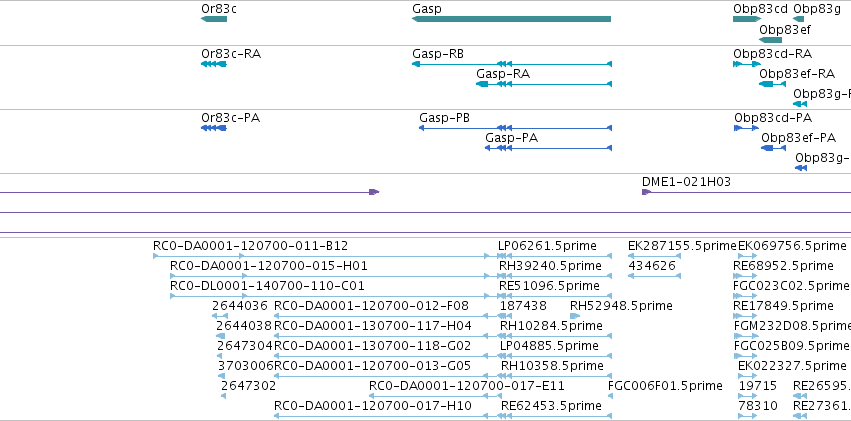This screenshot has width=851, height=421.
Task: Click the RH52948.5prime label
Action: (621, 306)
